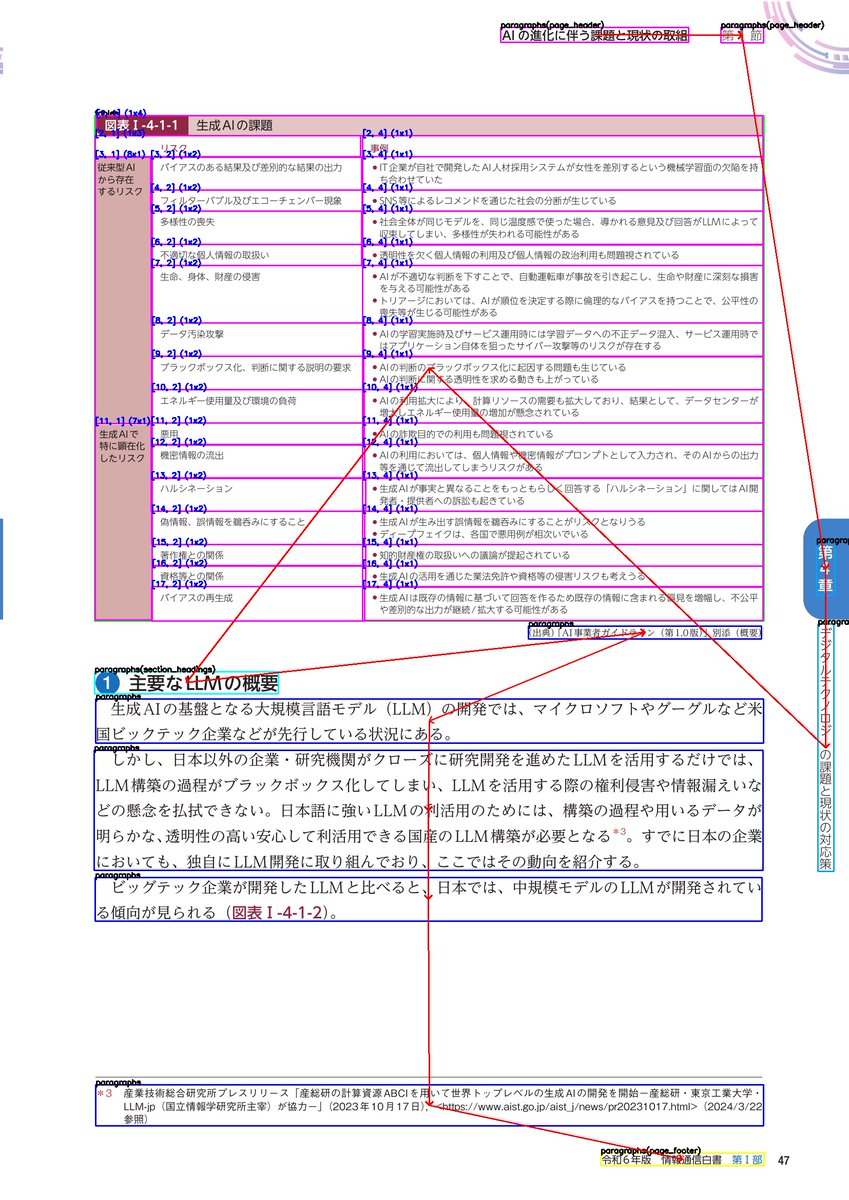Click the 悪用 risk cell
The height and width of the screenshot is (1200, 849).
(256, 434)
